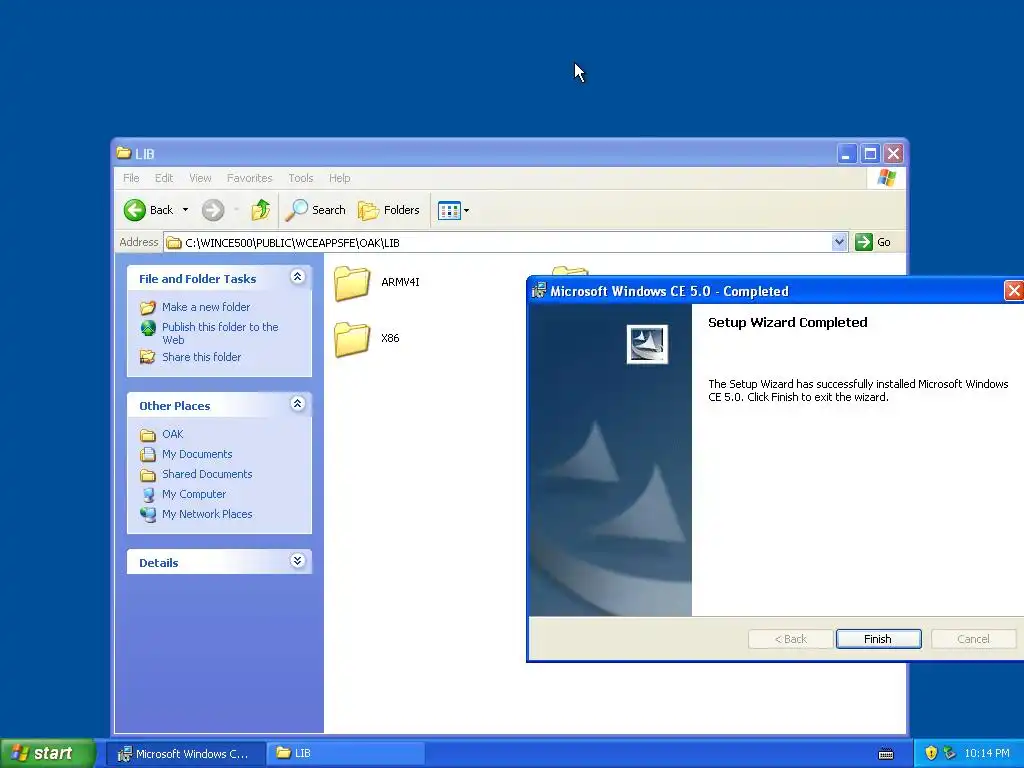Switch to Microsoft Windows CE taskbar button
The height and width of the screenshot is (768, 1024).
click(x=186, y=754)
